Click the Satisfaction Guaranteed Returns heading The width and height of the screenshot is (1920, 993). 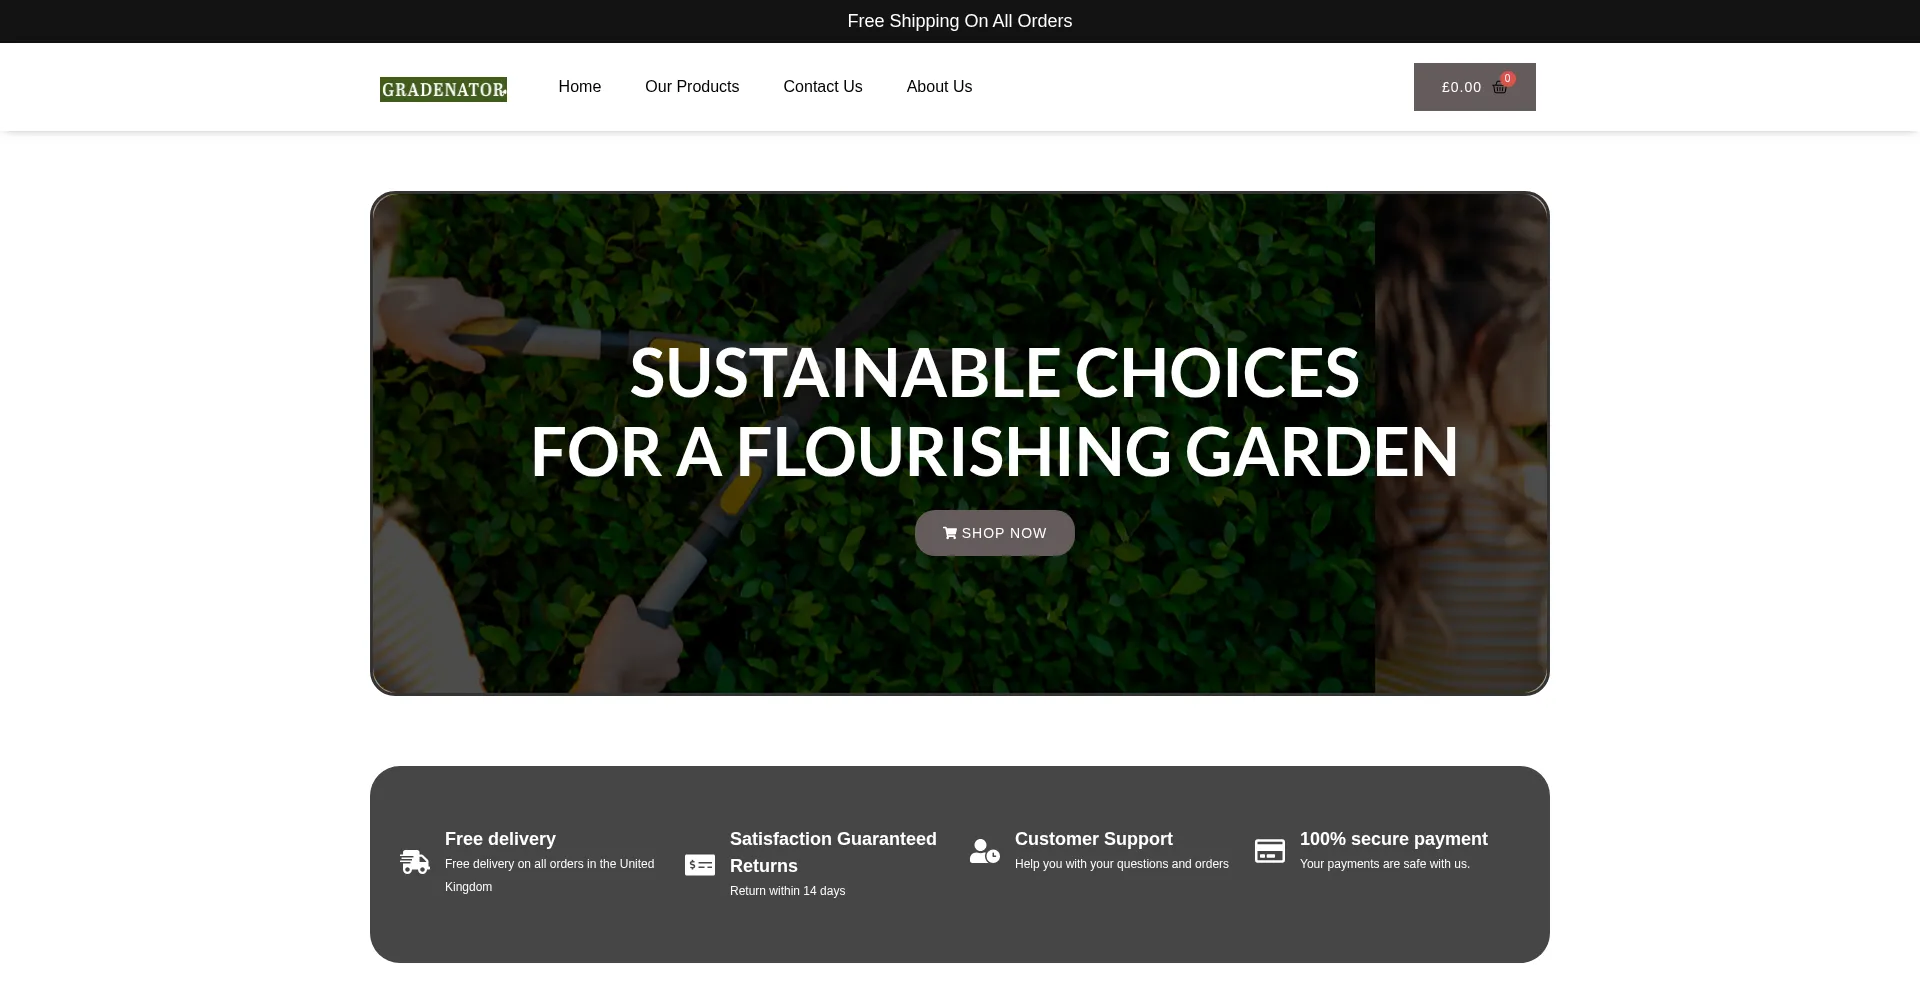[x=833, y=852]
